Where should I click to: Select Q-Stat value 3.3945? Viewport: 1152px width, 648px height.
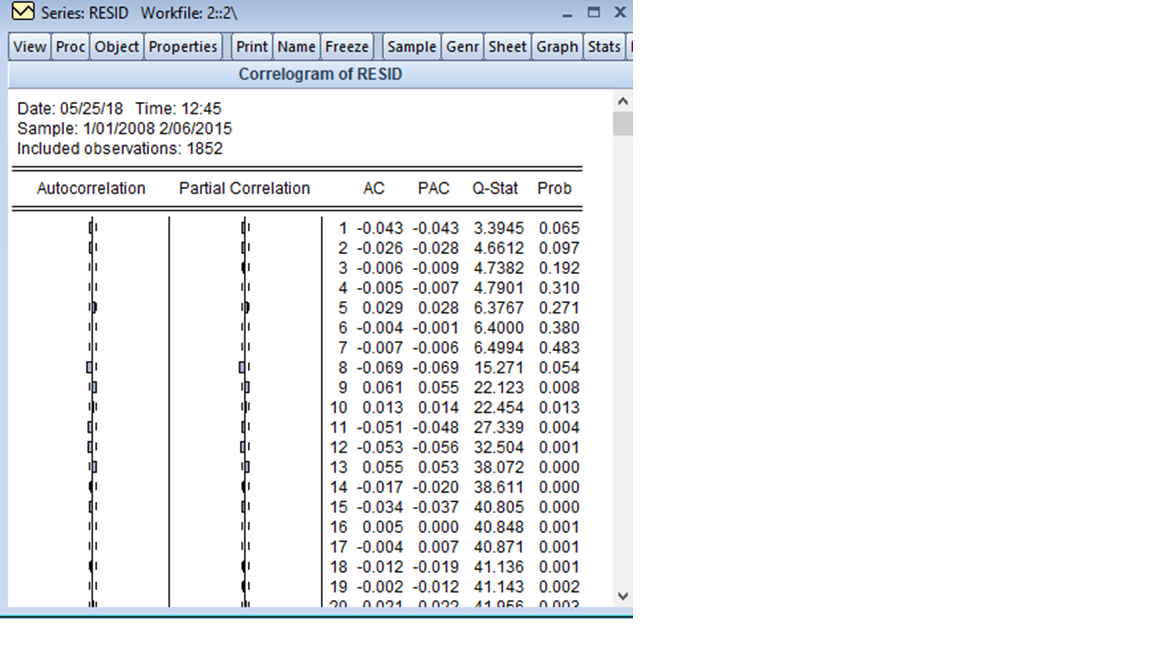pos(499,228)
